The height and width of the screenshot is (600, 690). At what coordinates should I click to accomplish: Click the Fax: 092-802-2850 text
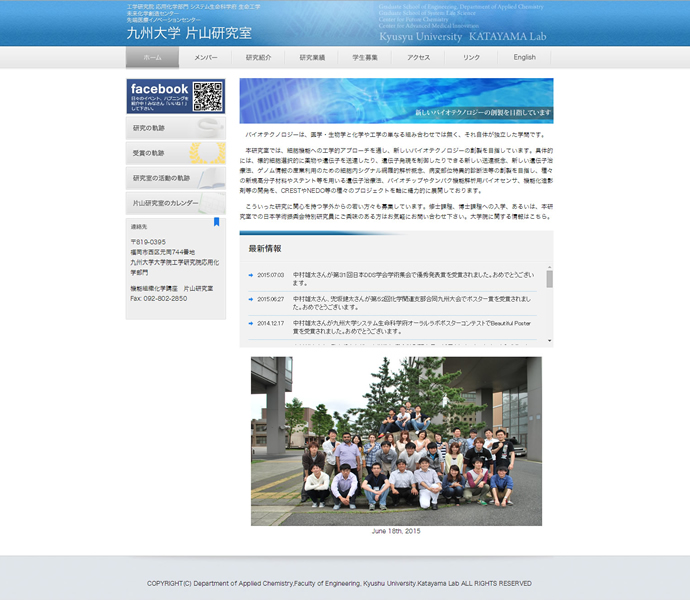tap(159, 298)
